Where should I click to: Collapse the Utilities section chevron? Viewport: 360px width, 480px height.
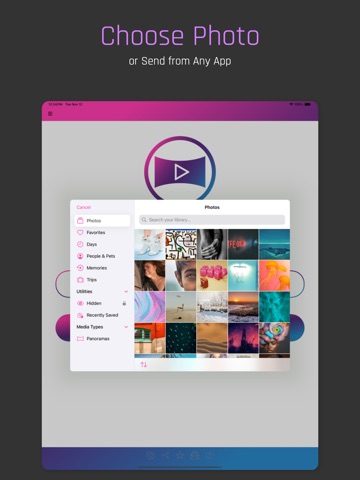pyautogui.click(x=126, y=291)
